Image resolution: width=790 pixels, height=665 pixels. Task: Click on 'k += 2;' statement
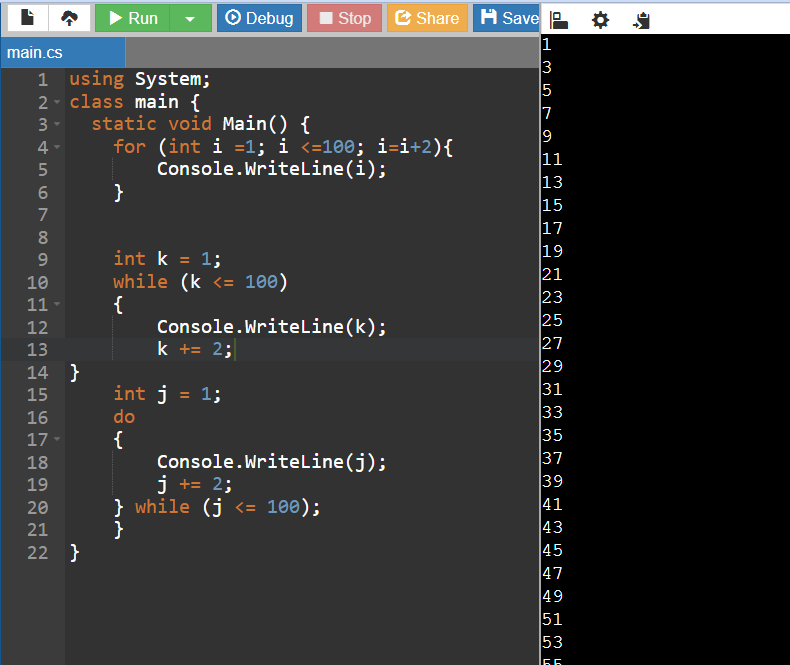[194, 349]
